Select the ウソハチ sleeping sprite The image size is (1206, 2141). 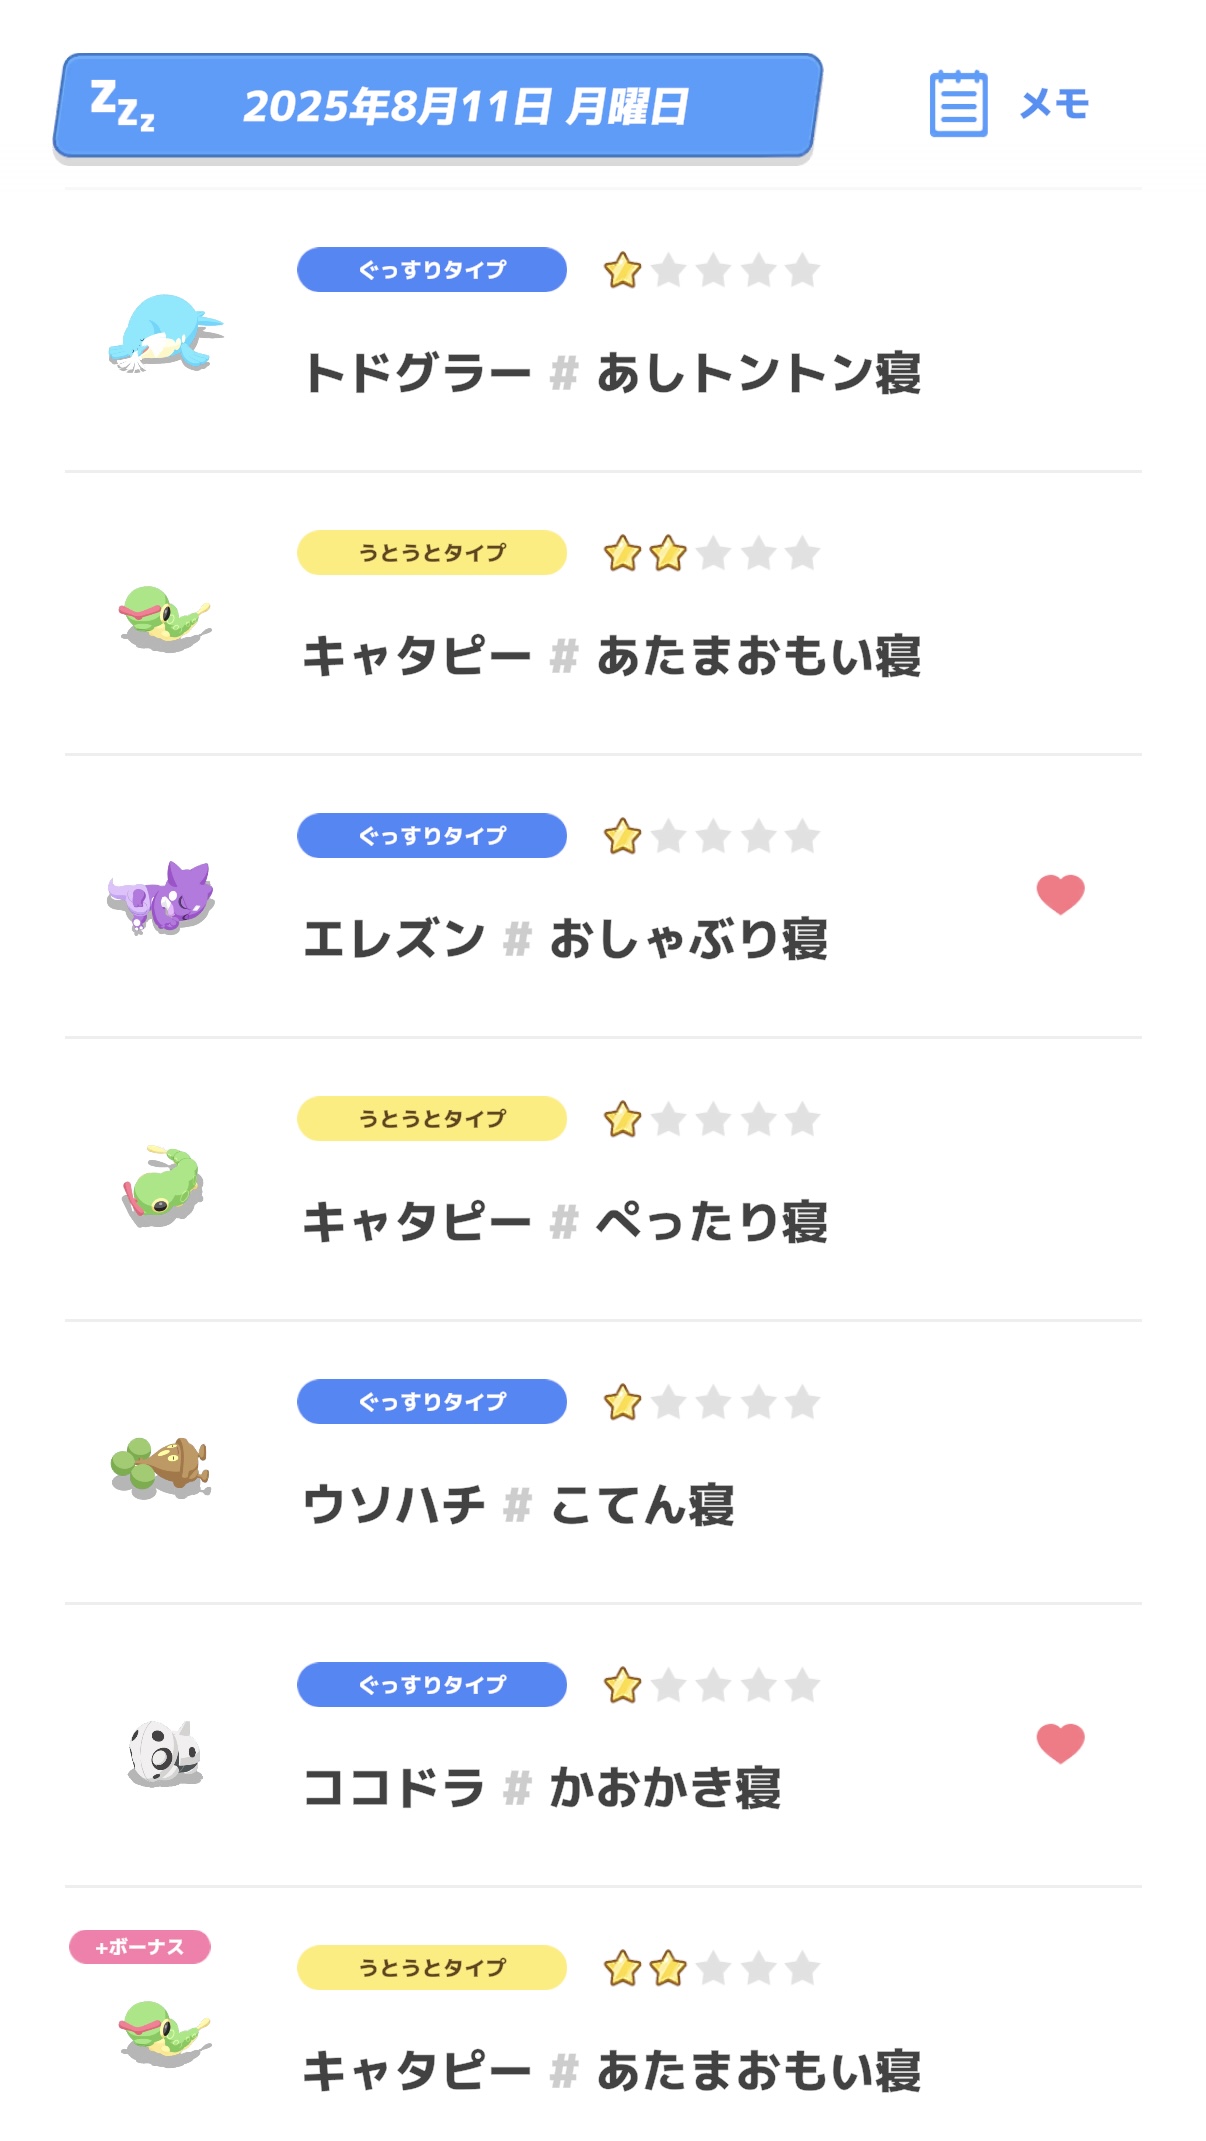click(161, 1467)
